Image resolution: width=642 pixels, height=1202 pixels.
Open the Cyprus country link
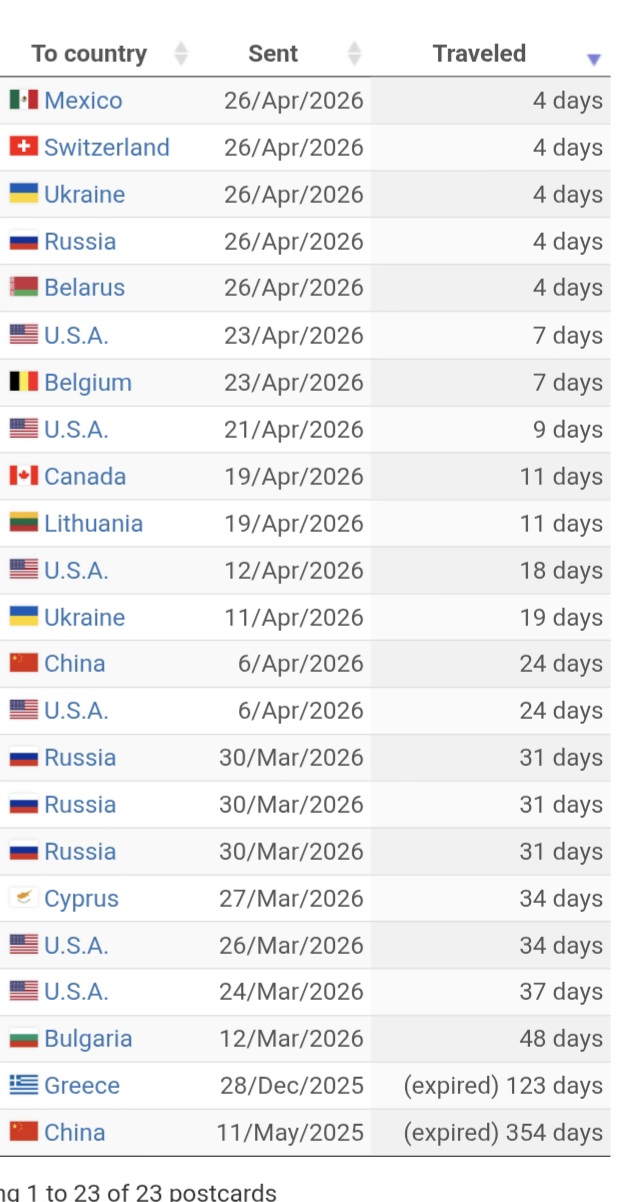tap(82, 898)
